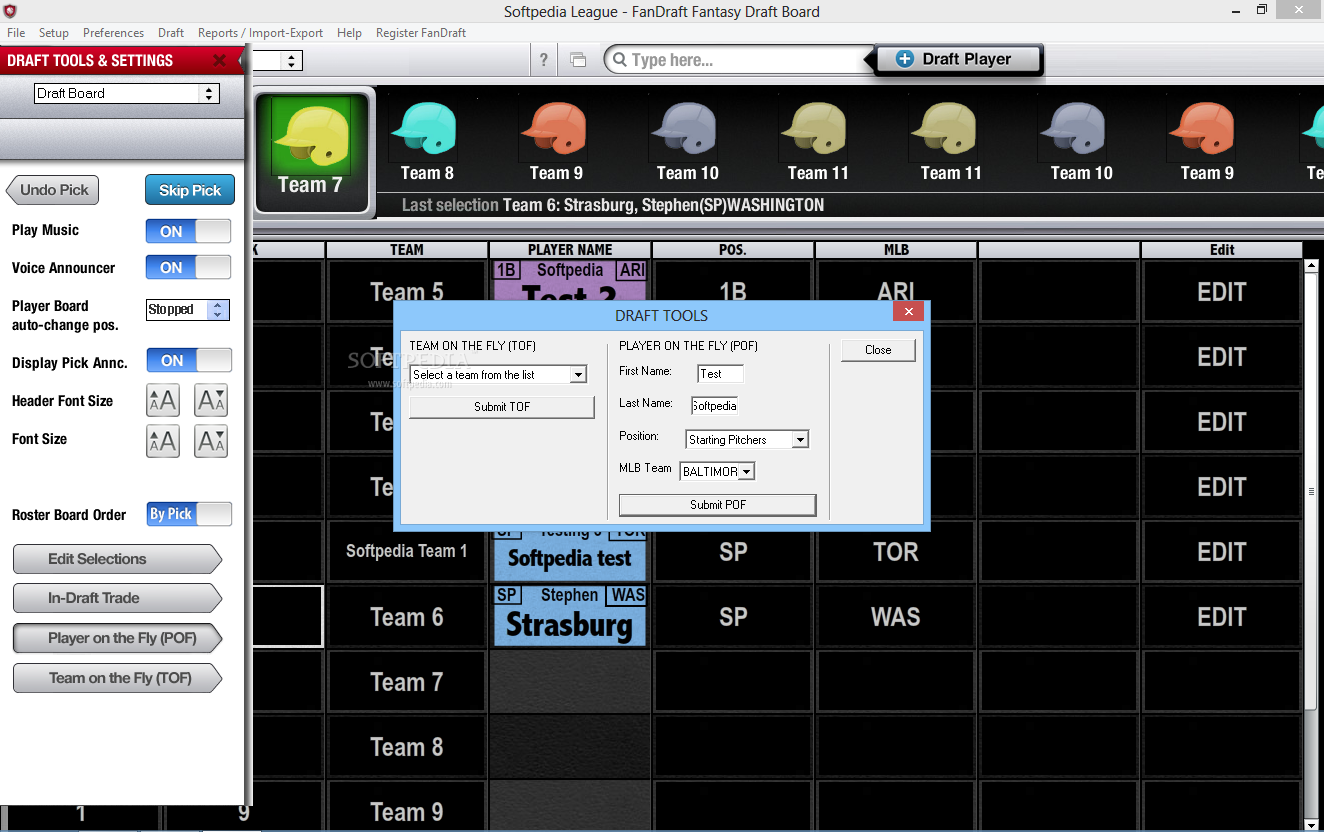Screen dimensions: 1324x832
Task: Open Register FanDraft menu
Action: pyautogui.click(x=421, y=33)
